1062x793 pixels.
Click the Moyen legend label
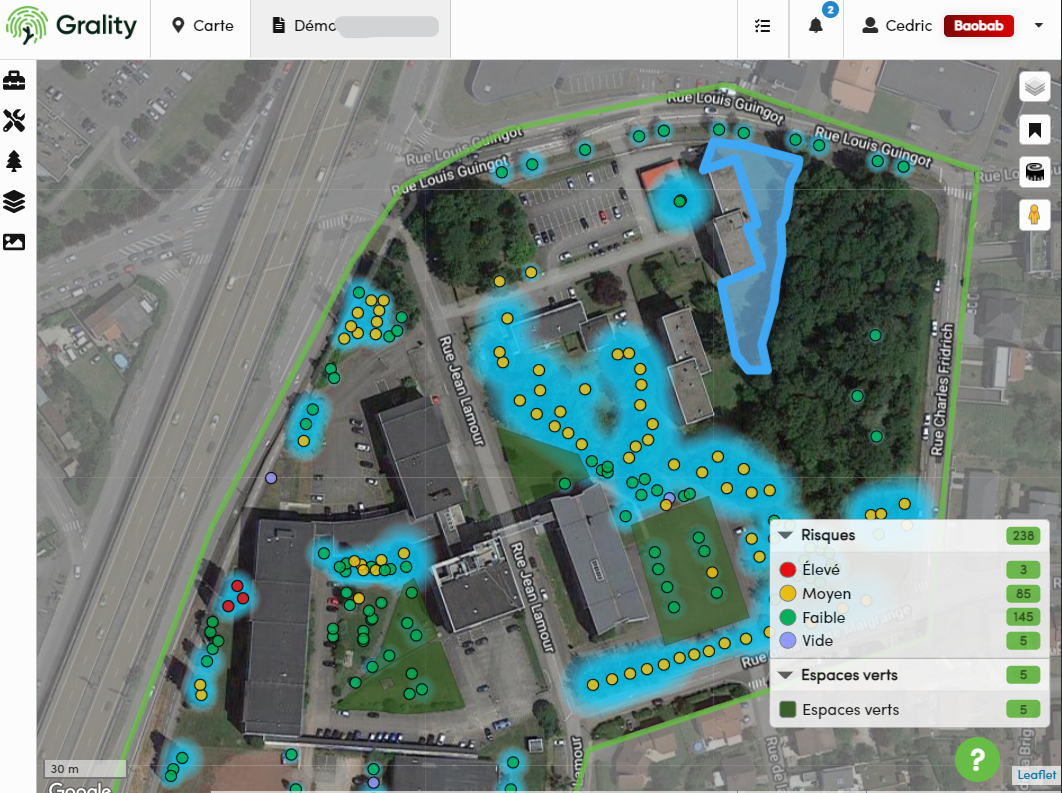tap(826, 594)
